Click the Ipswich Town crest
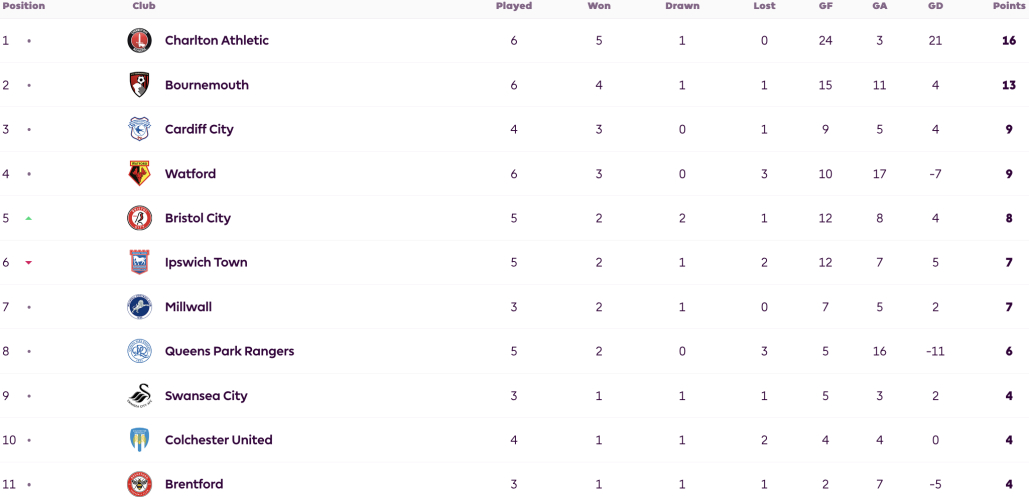 click(139, 262)
